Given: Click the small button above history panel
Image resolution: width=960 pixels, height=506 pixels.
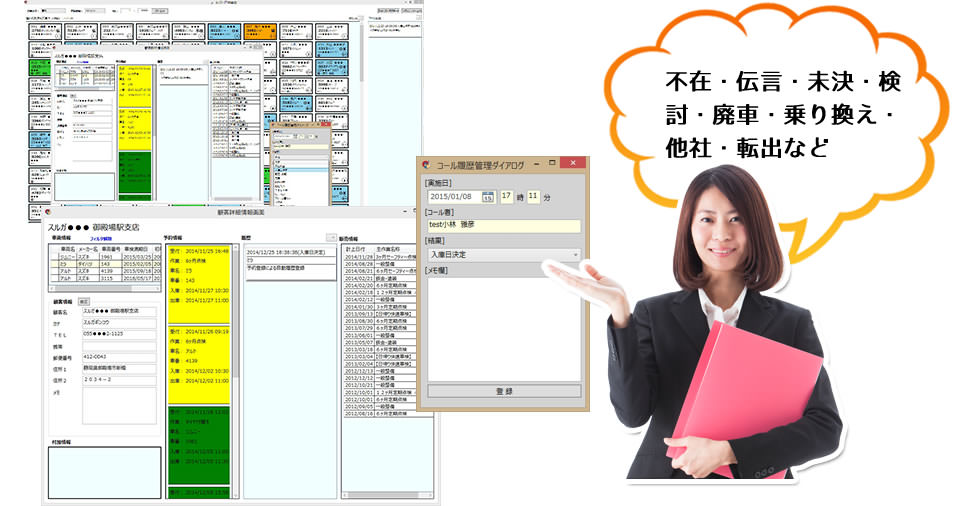Looking at the screenshot, I should 331,238.
